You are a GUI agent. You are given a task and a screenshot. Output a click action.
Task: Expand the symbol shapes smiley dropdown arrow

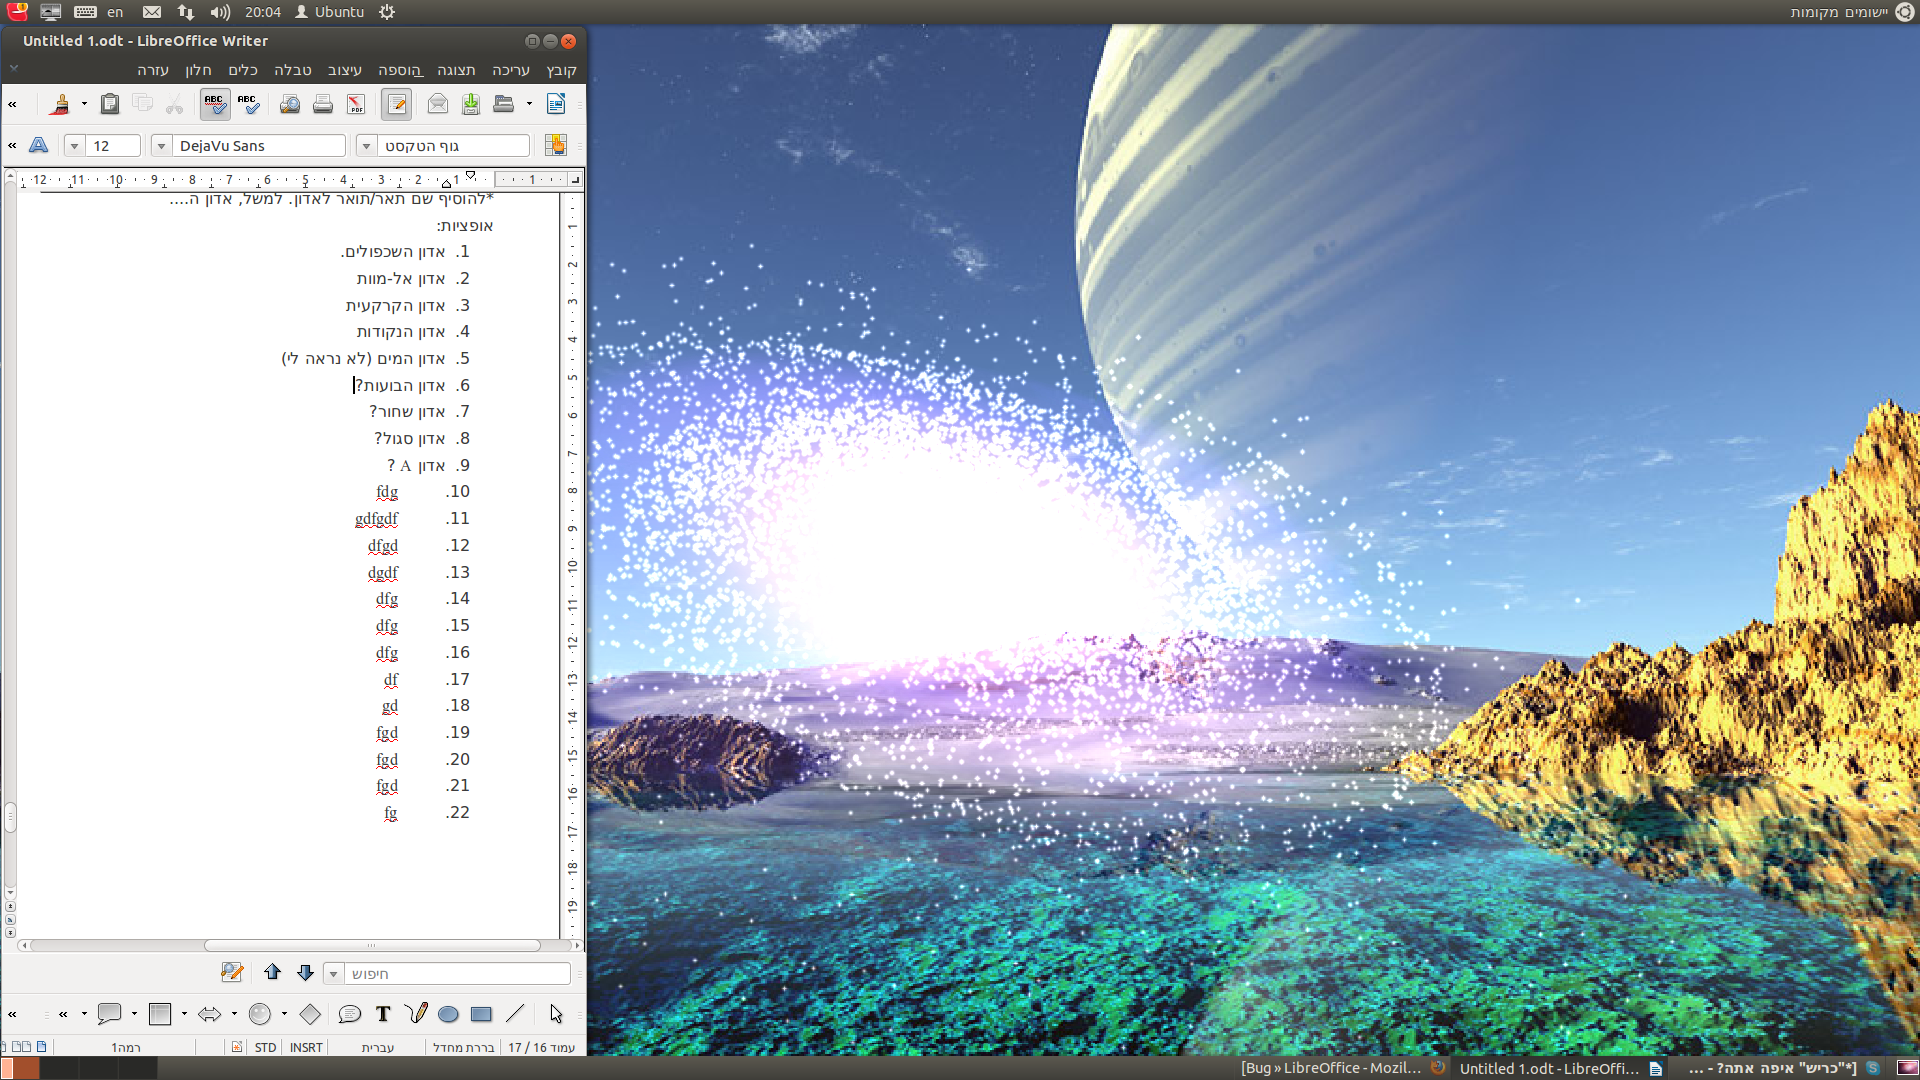point(284,1014)
